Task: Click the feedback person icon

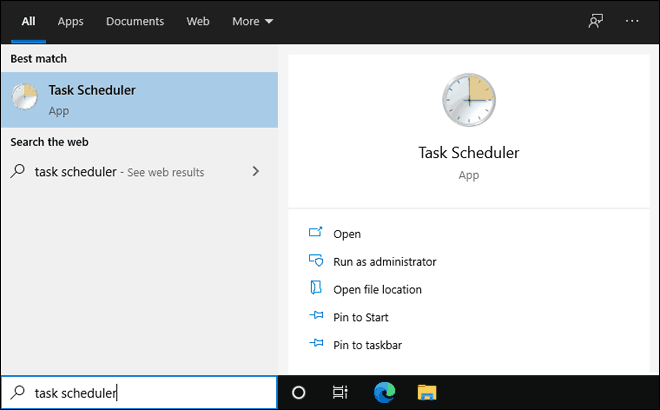Action: point(596,21)
